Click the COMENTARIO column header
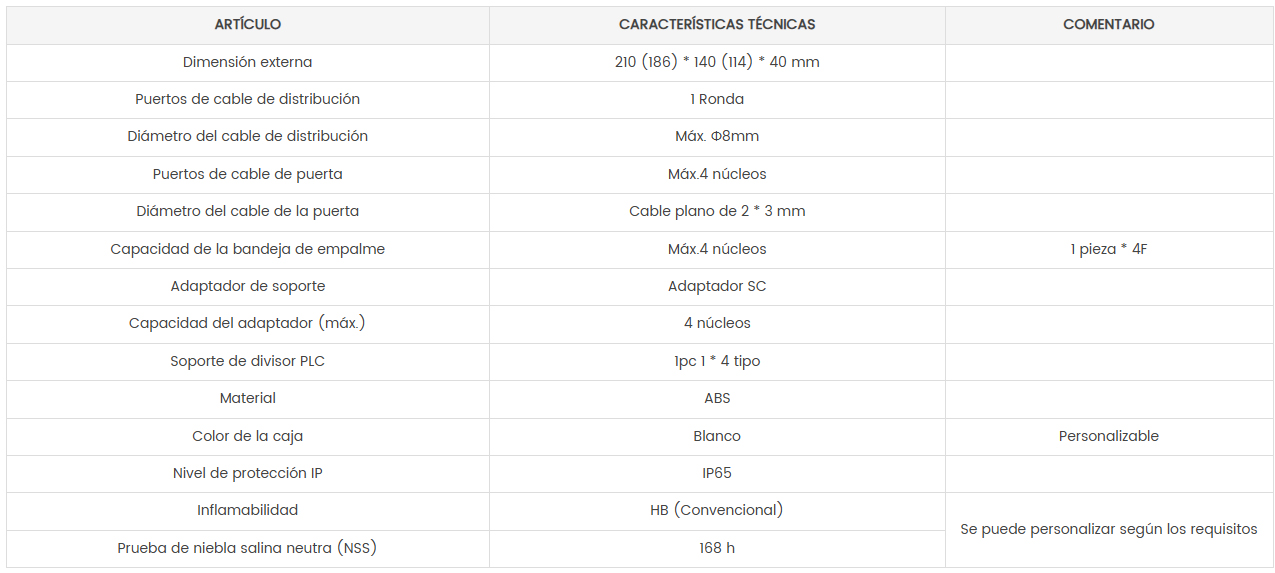Screen dimensions: 1275x573 [1108, 24]
